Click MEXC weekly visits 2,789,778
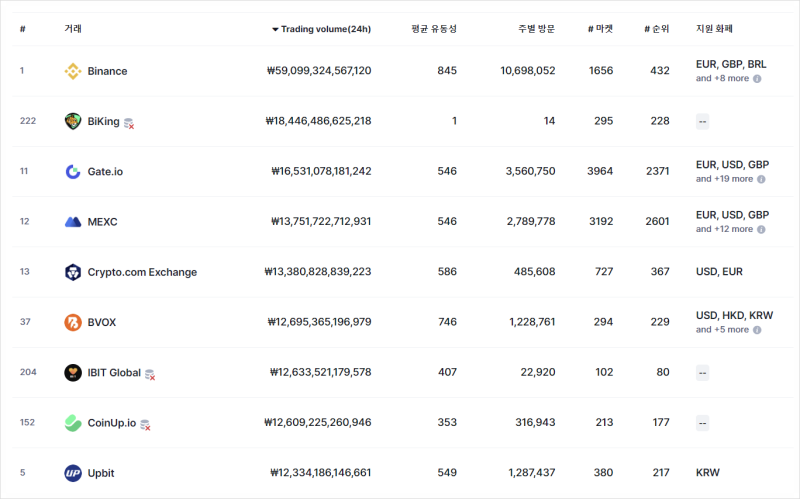 click(x=531, y=221)
